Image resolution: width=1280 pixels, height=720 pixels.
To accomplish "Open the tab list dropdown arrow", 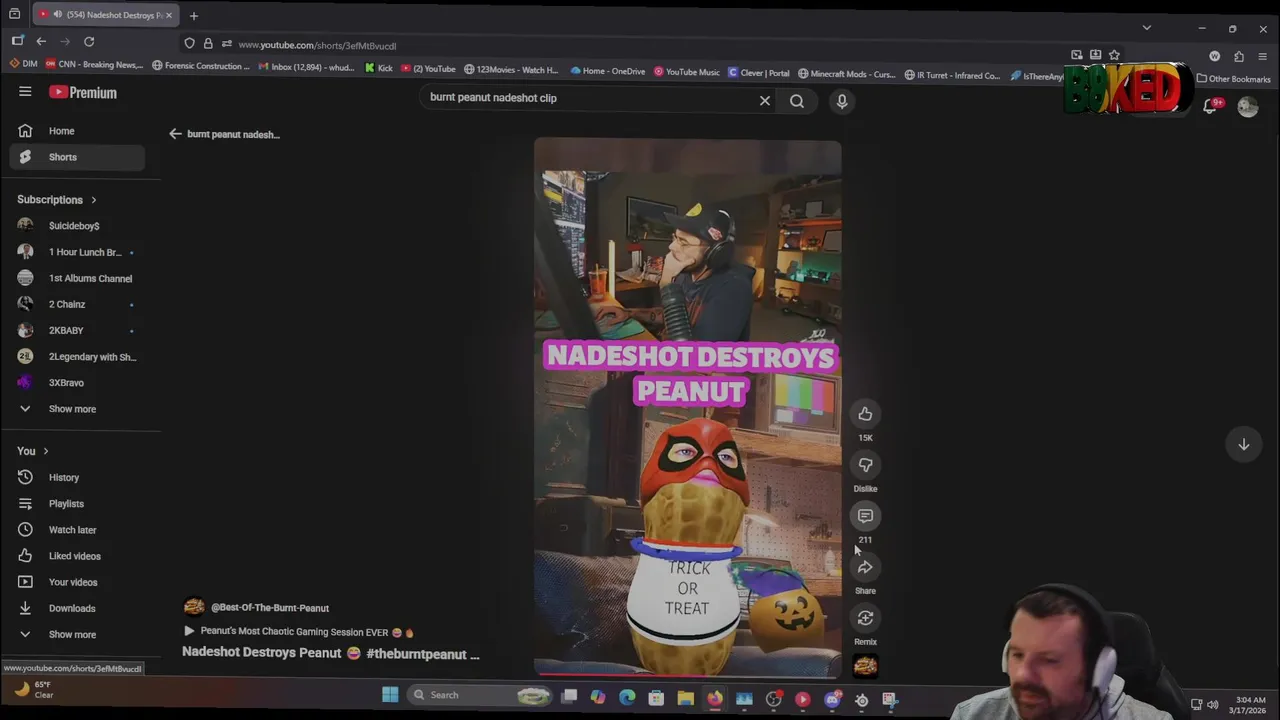I will tap(1147, 27).
